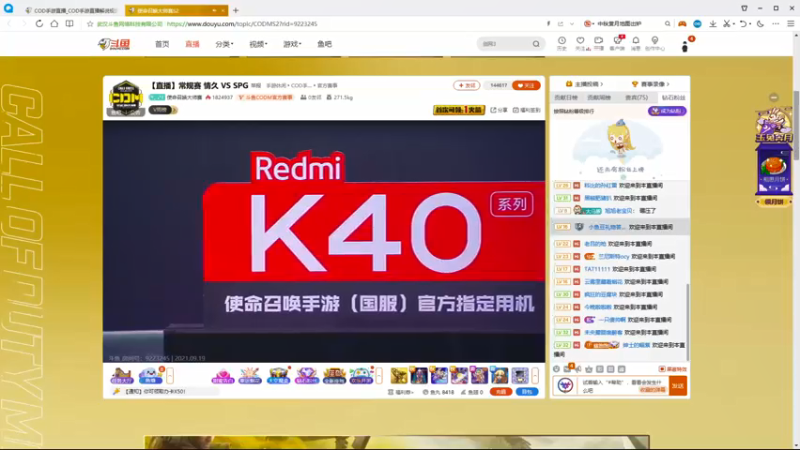Switch to the 钻石粉丝 tab

point(673,97)
